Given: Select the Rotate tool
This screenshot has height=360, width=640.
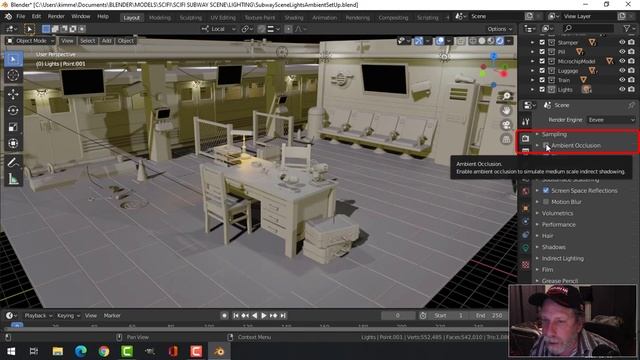Looking at the screenshot, I should pyautogui.click(x=13, y=111).
